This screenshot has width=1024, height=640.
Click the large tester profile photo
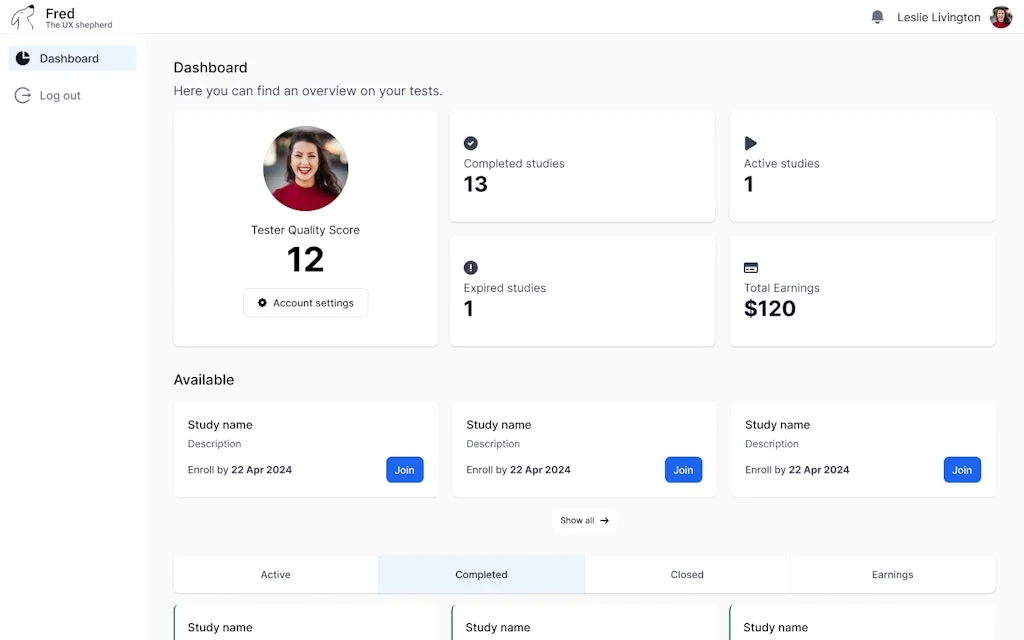tap(305, 168)
